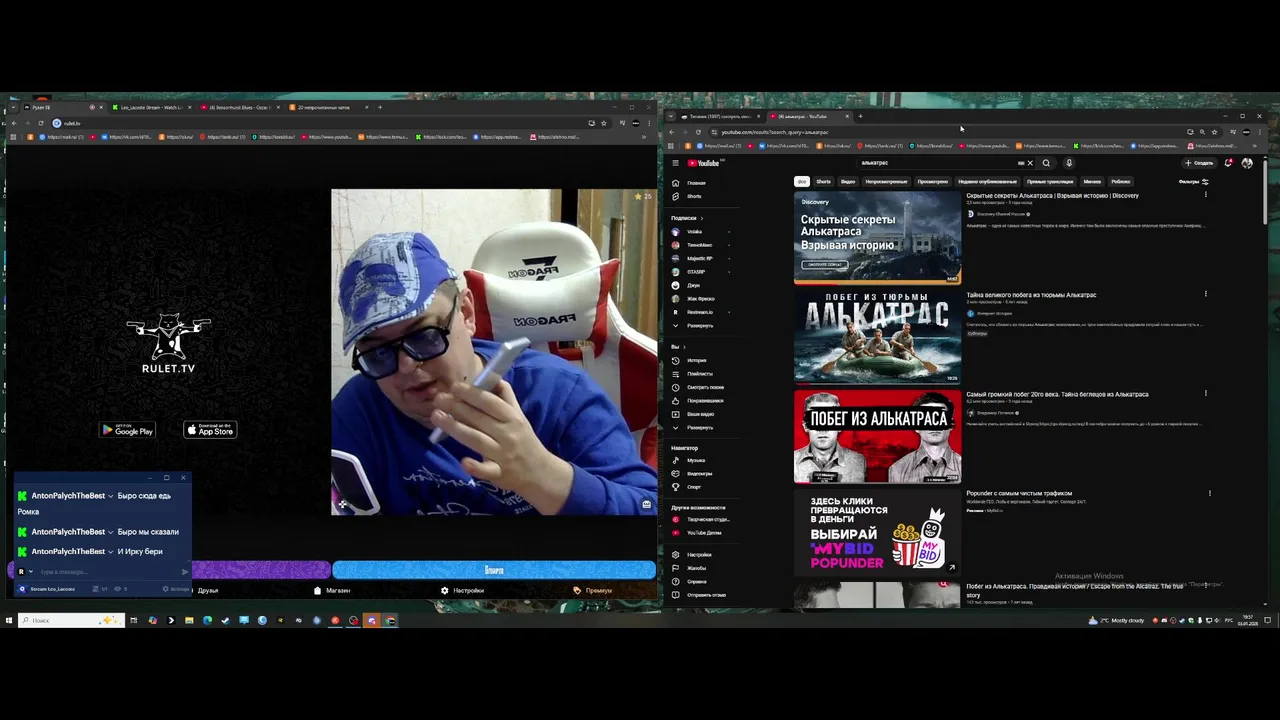
Task: Click the blue Старт button on rulet.tv
Action: tap(494, 570)
